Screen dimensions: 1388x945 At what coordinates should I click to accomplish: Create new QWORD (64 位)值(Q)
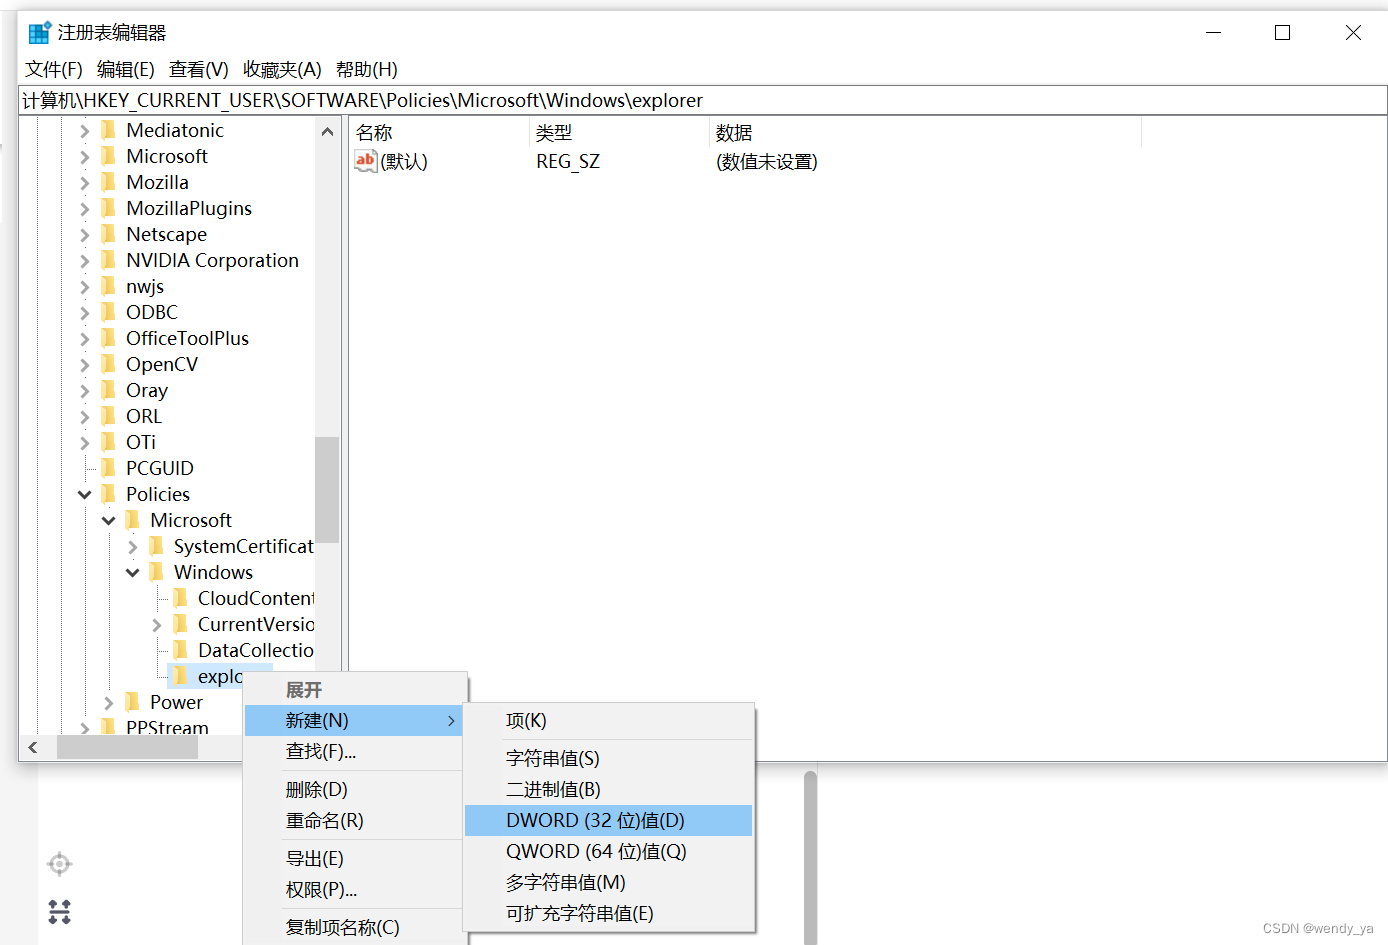(609, 852)
